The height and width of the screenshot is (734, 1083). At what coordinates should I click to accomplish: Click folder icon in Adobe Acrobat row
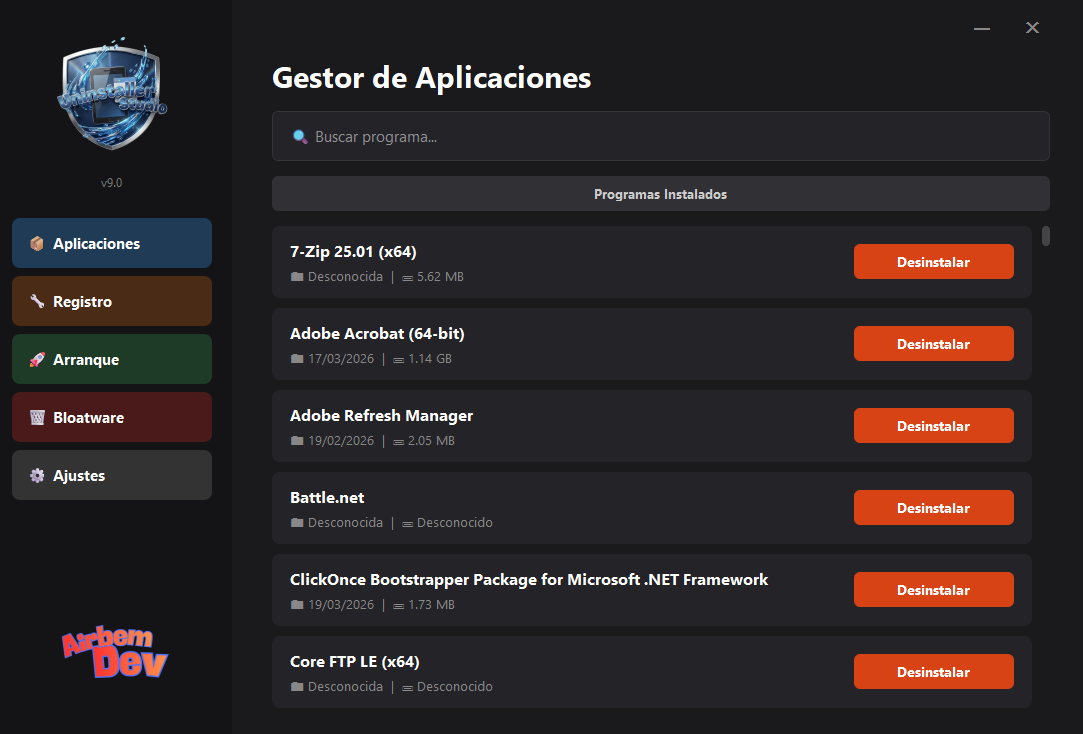[x=297, y=359]
